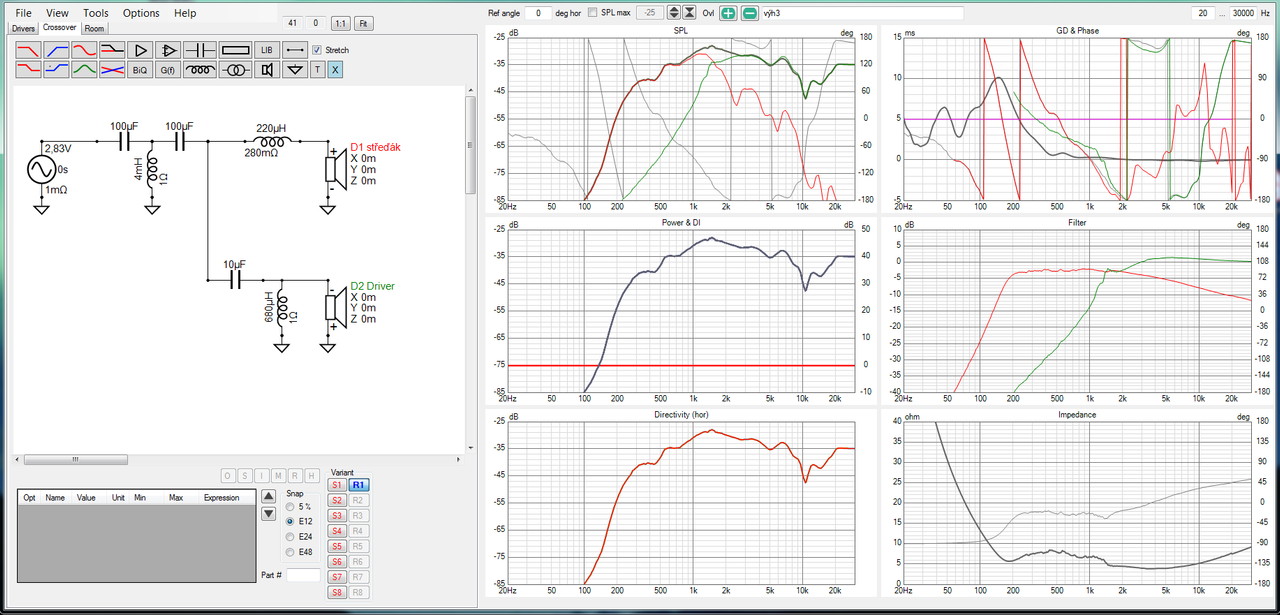Select the Crossover tab
The width and height of the screenshot is (1280, 615).
click(60, 27)
